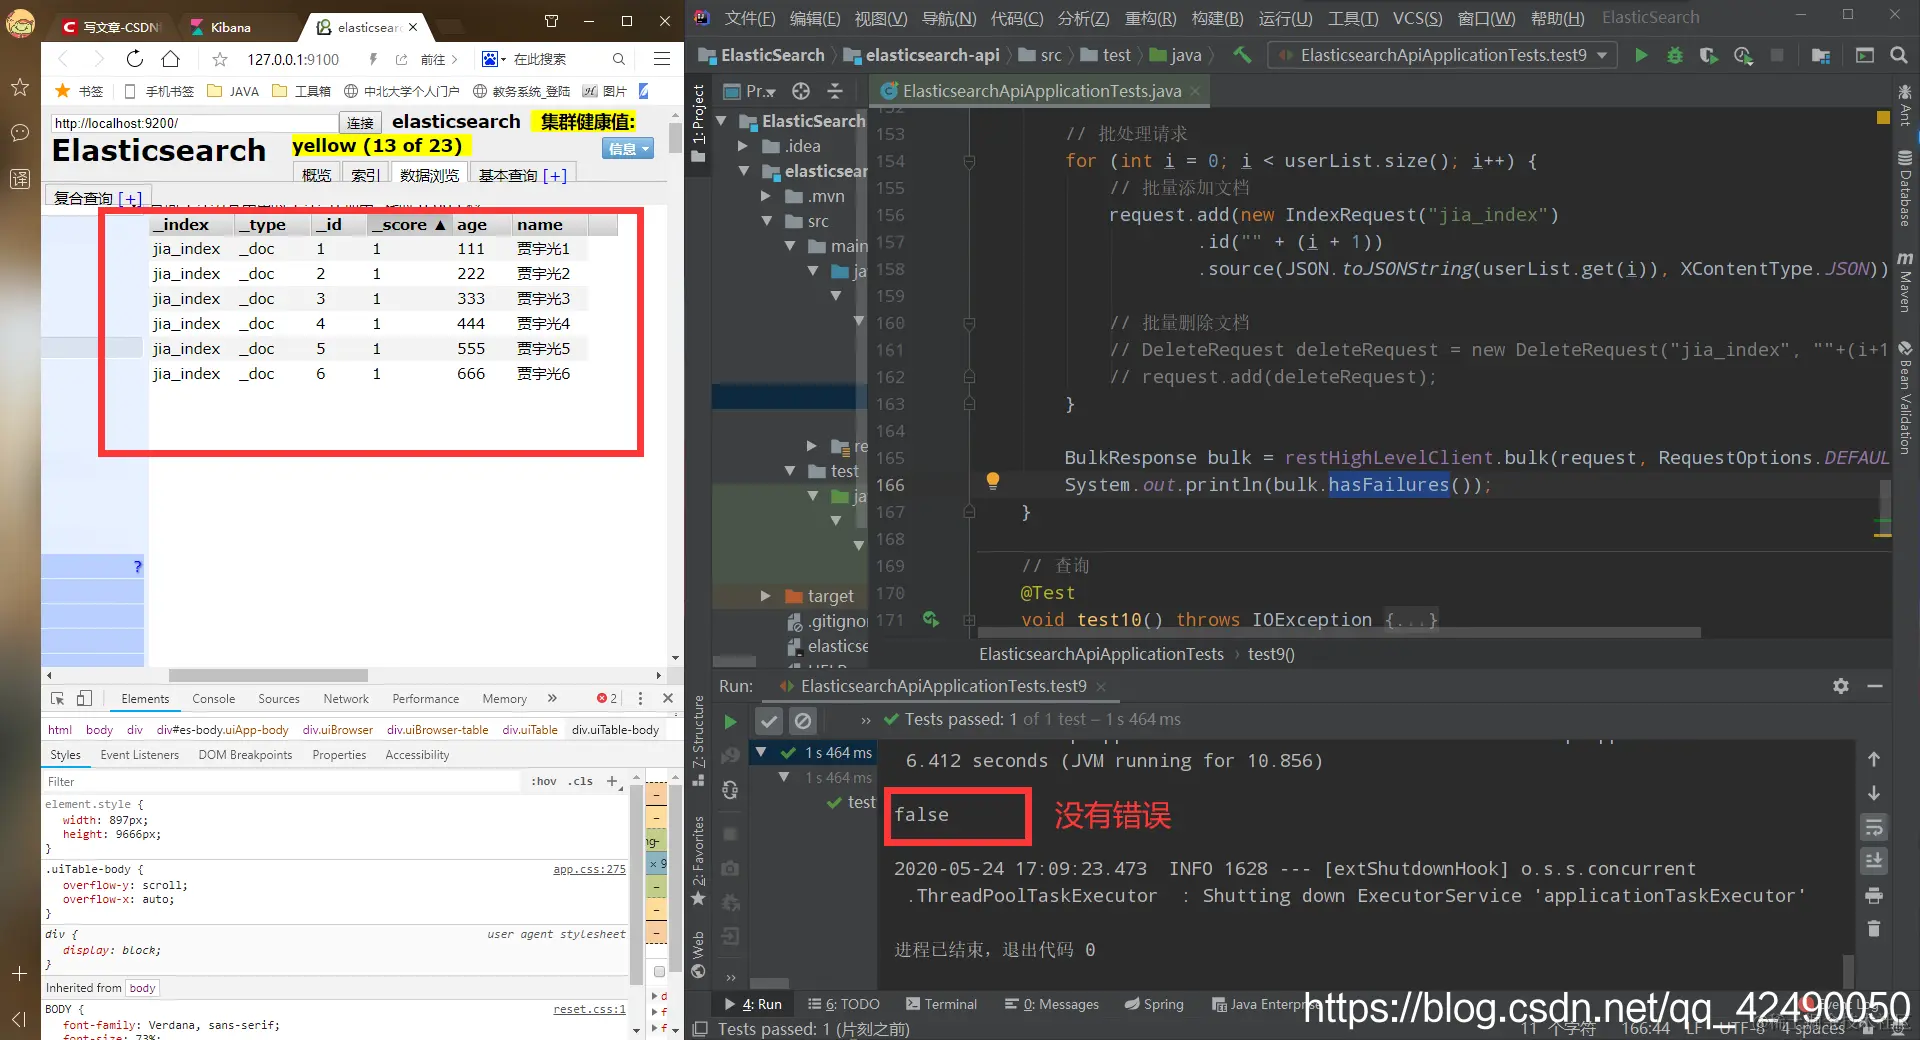
Task: Select the DevTools element inspector icon
Action: 57,699
